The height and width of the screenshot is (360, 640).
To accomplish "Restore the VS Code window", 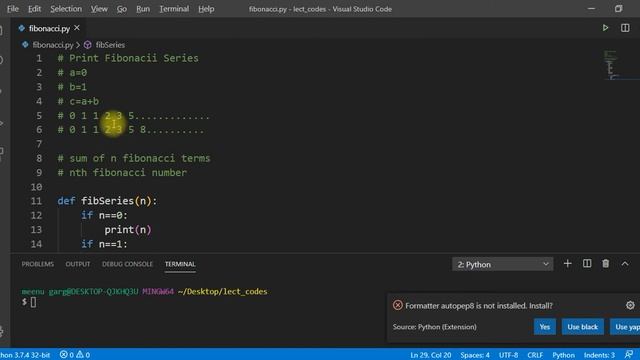I will pos(618,9).
